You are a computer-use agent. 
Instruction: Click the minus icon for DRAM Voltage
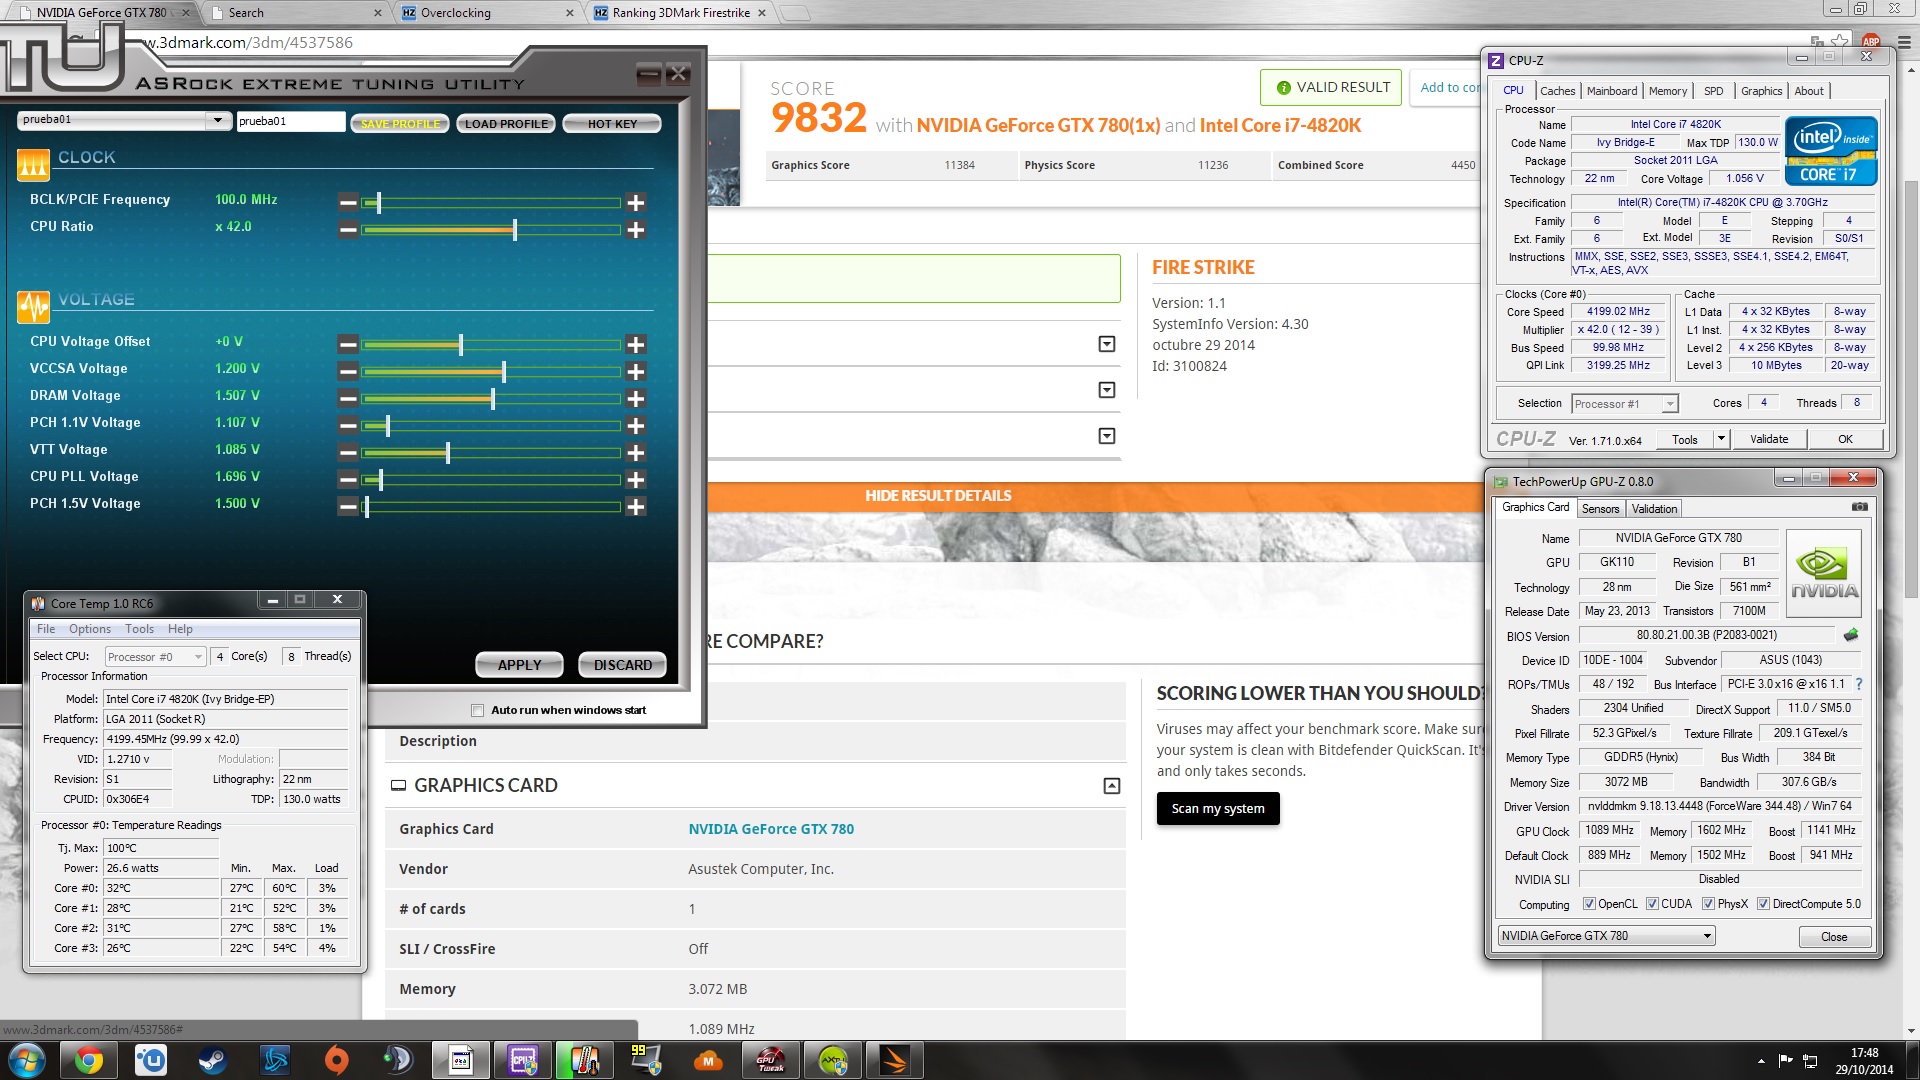tap(348, 399)
